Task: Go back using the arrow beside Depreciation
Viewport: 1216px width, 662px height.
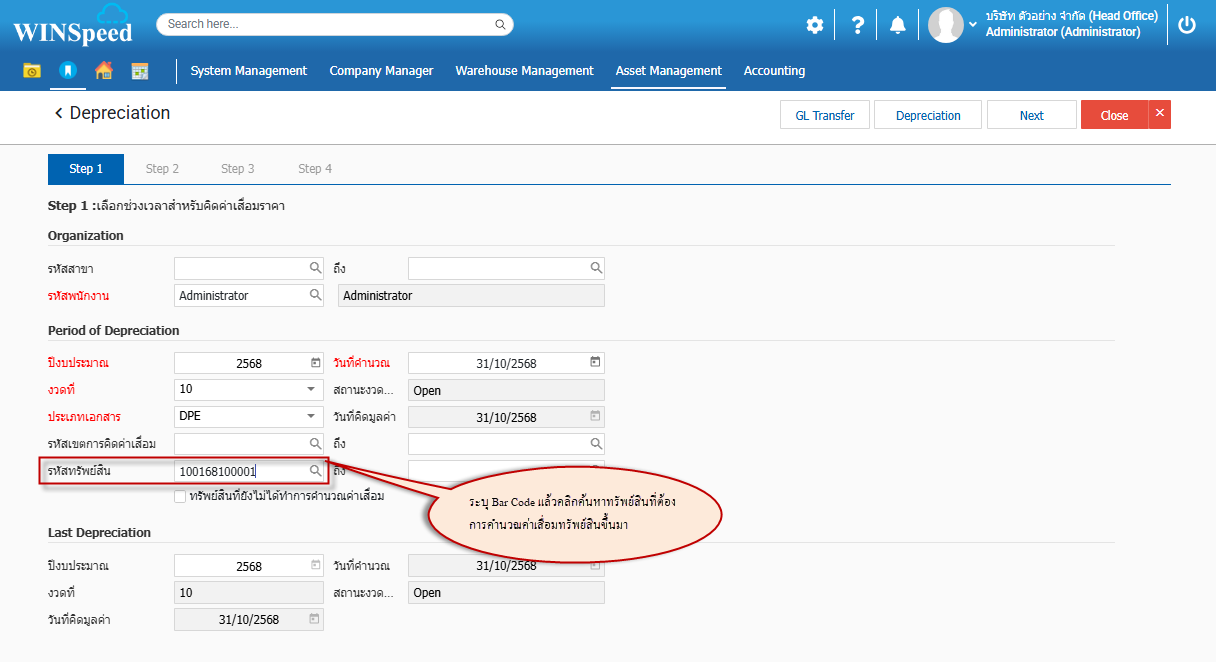Action: pyautogui.click(x=58, y=114)
